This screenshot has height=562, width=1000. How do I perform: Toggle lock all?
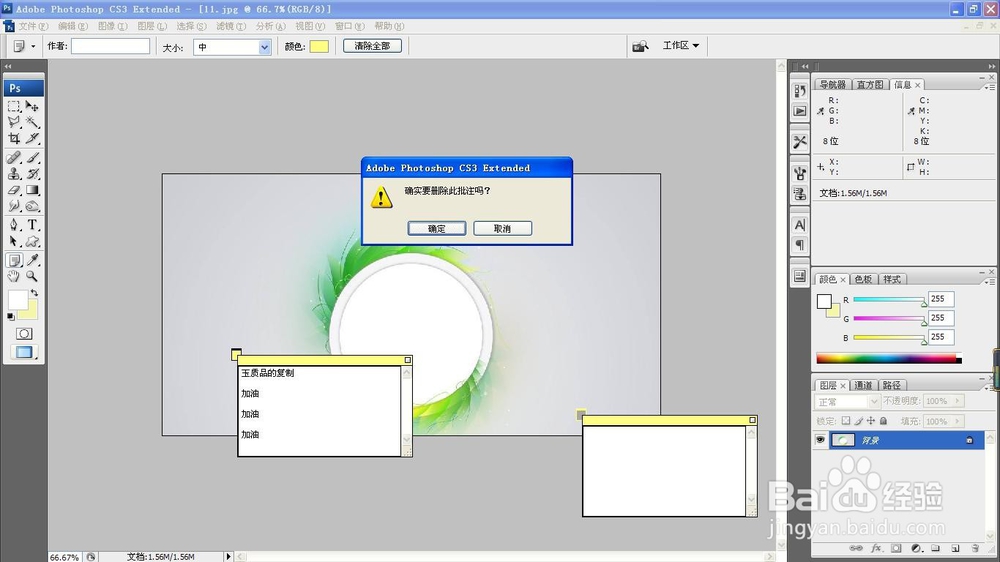tap(883, 421)
